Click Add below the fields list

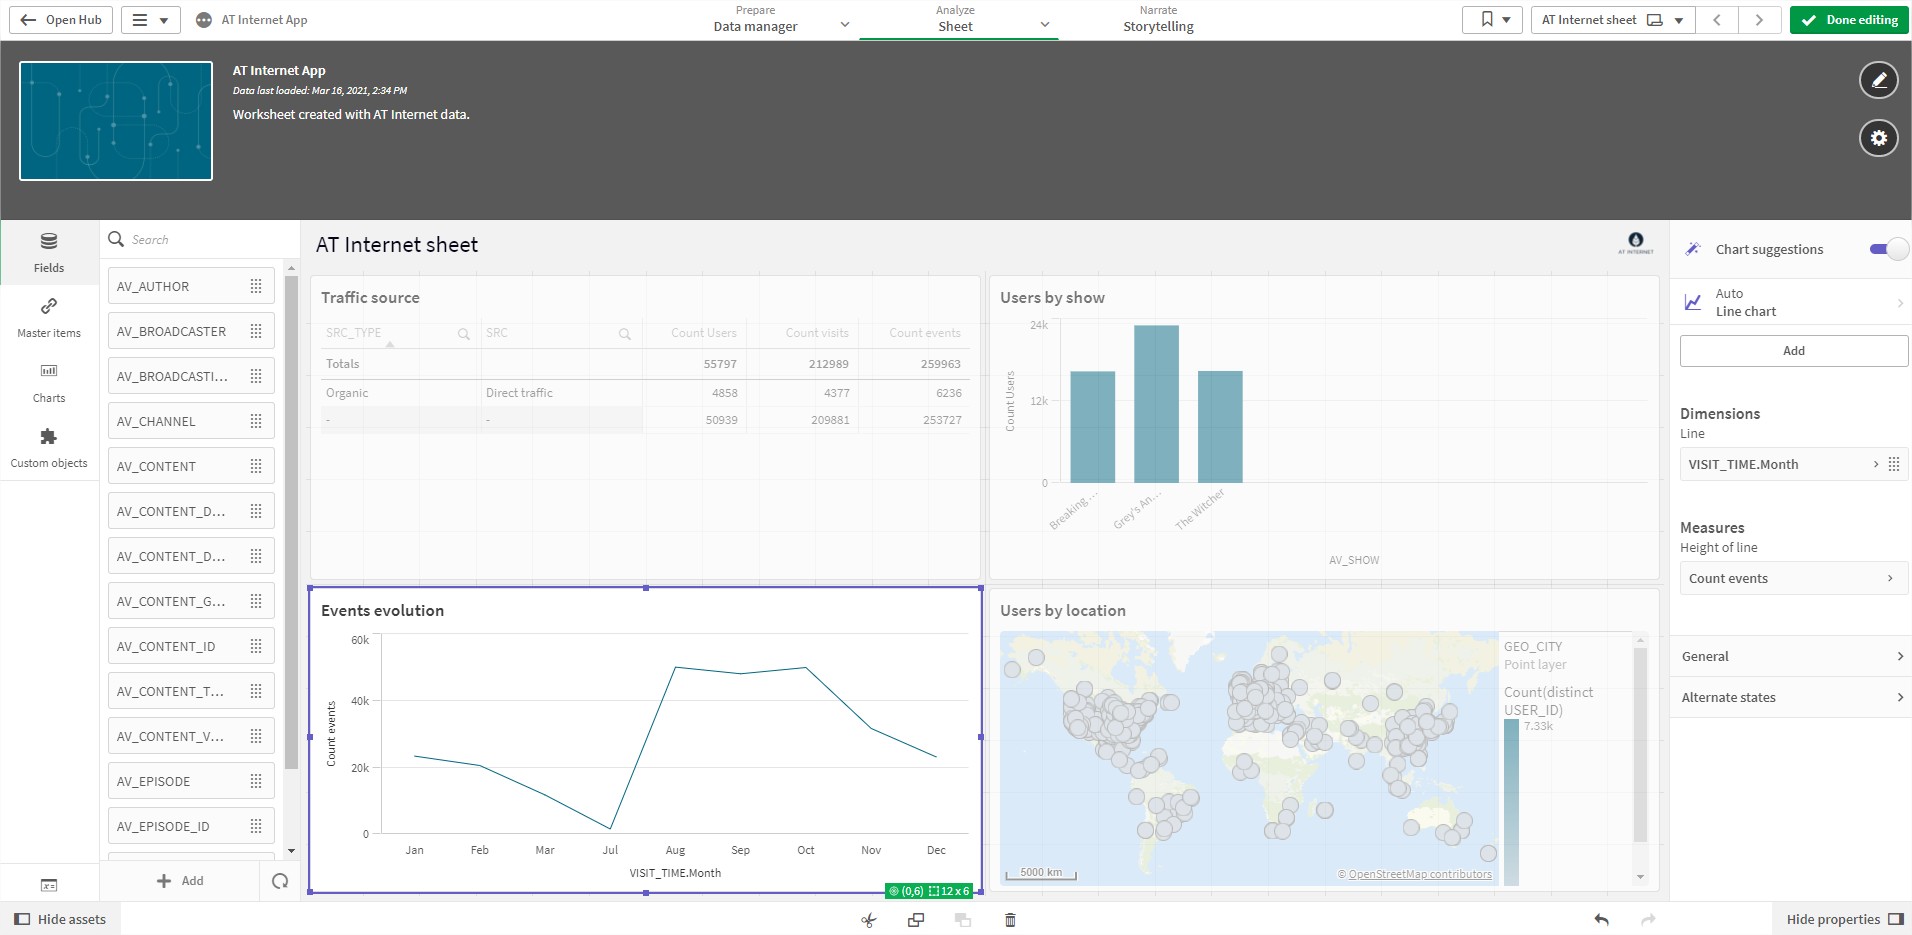180,881
